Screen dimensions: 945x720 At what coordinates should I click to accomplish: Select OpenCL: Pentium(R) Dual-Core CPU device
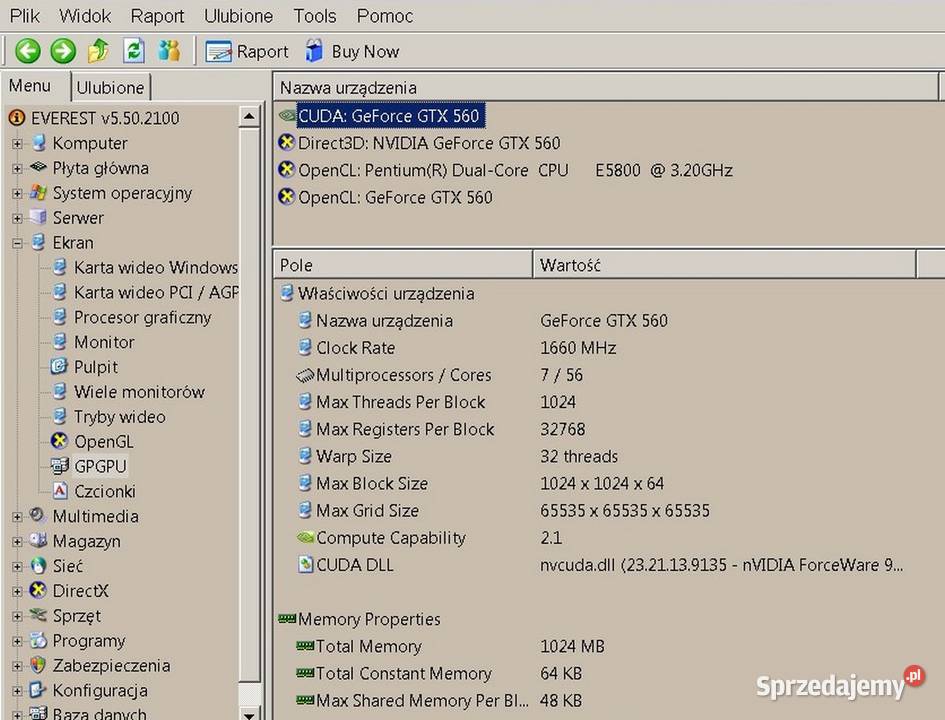click(x=515, y=171)
